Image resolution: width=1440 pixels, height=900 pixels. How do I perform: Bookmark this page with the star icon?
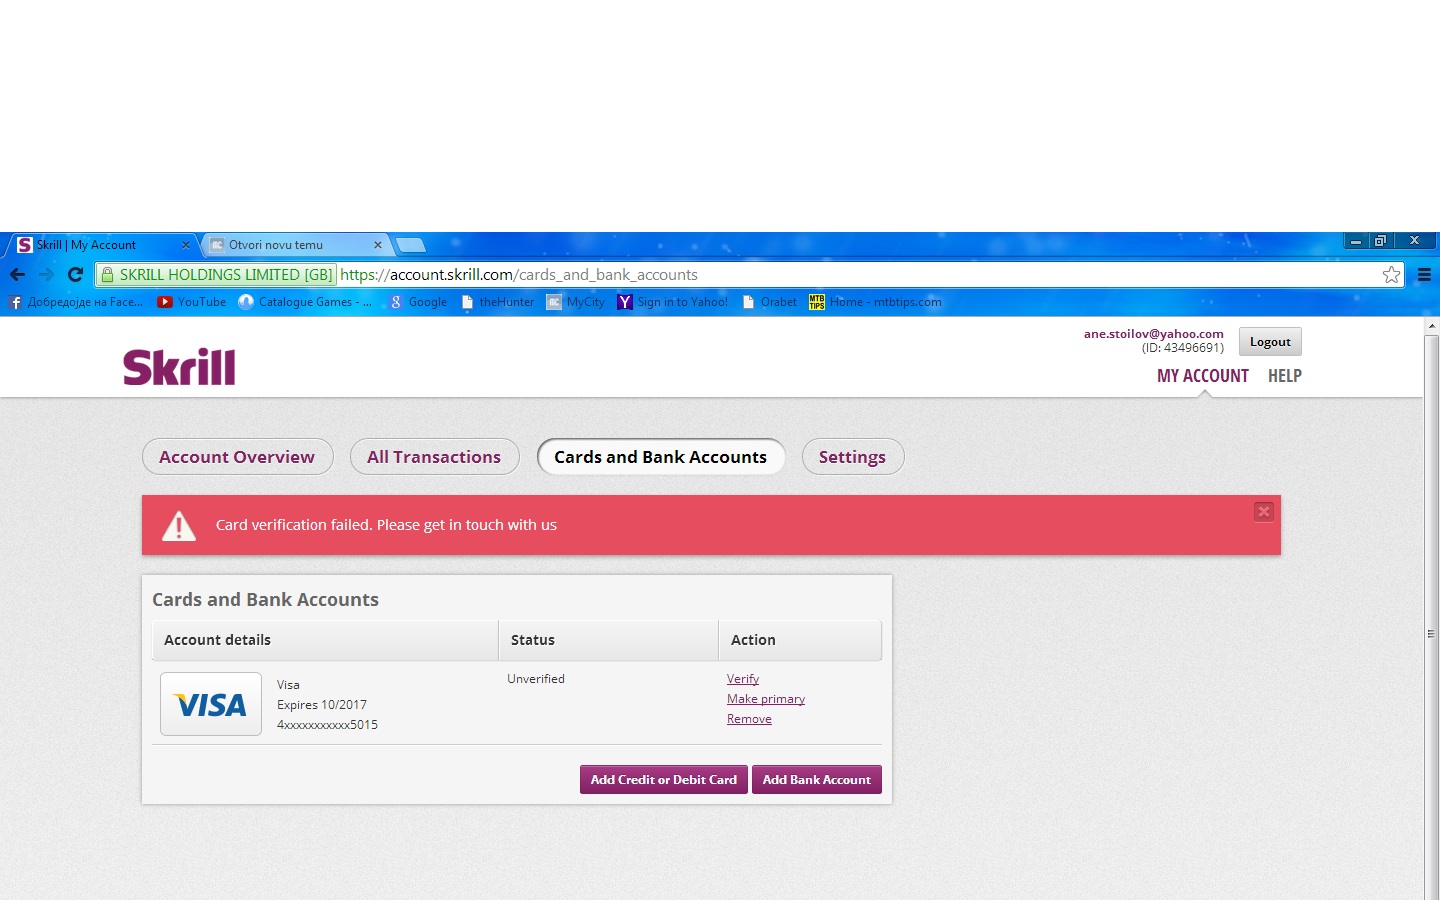[x=1391, y=274]
